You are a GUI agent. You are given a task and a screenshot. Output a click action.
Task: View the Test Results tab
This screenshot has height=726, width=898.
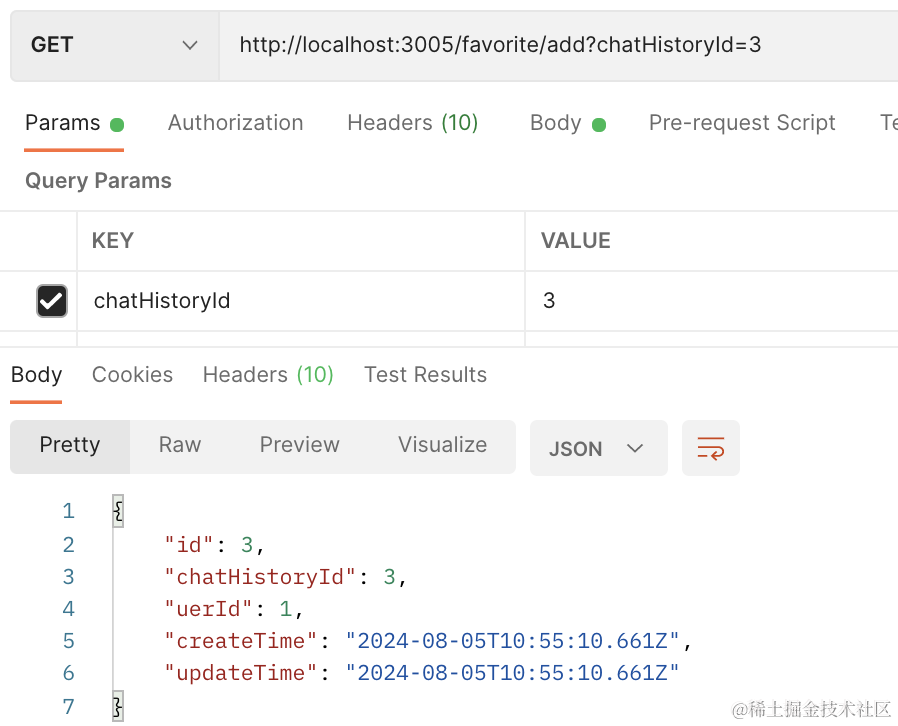[x=425, y=375]
